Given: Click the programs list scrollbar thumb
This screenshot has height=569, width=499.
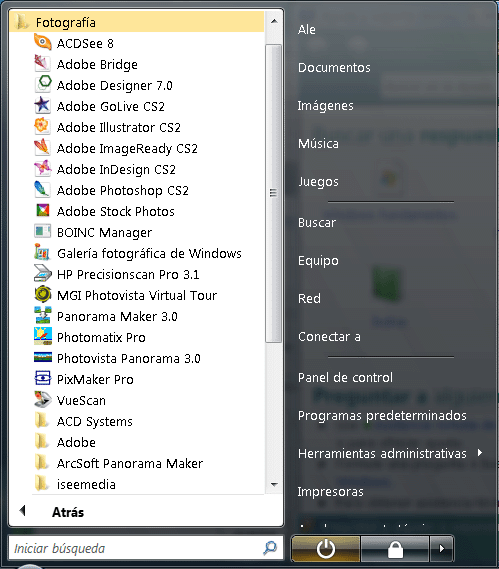Looking at the screenshot, I should [x=273, y=193].
